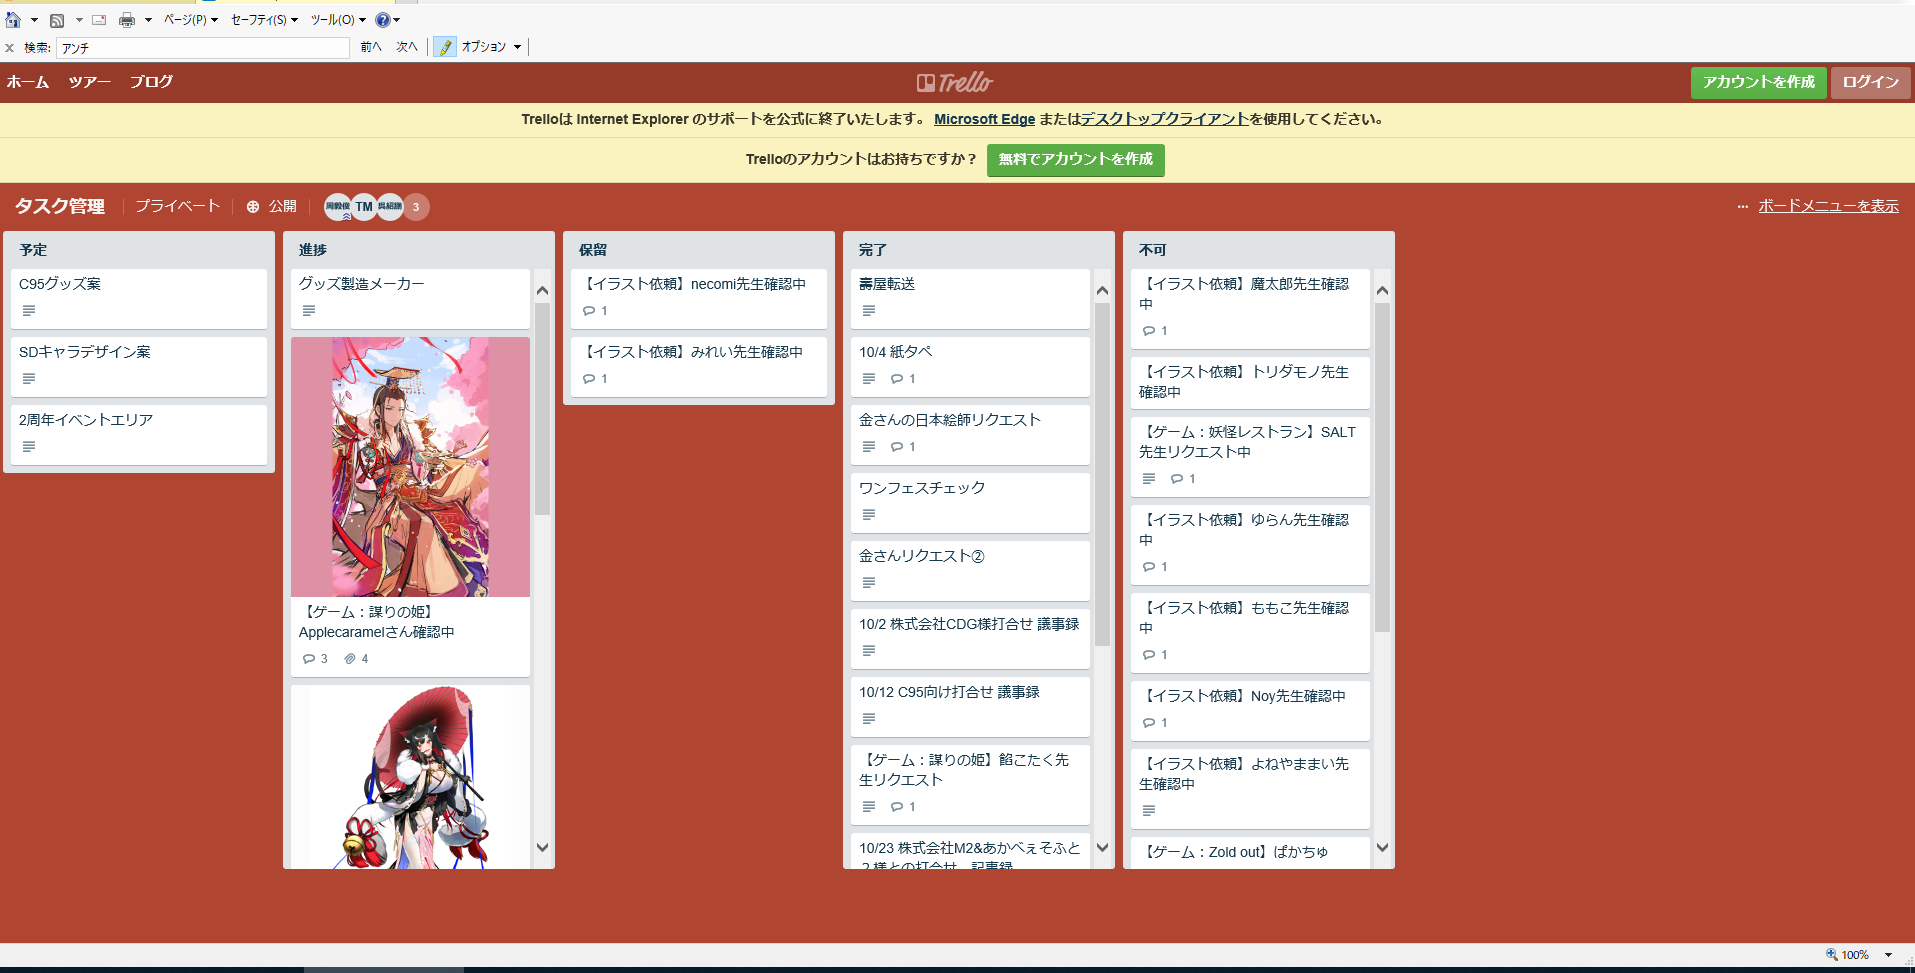This screenshot has width=1915, height=973.
Task: Click the comment icon on the Applecaramel card
Action: (309, 659)
